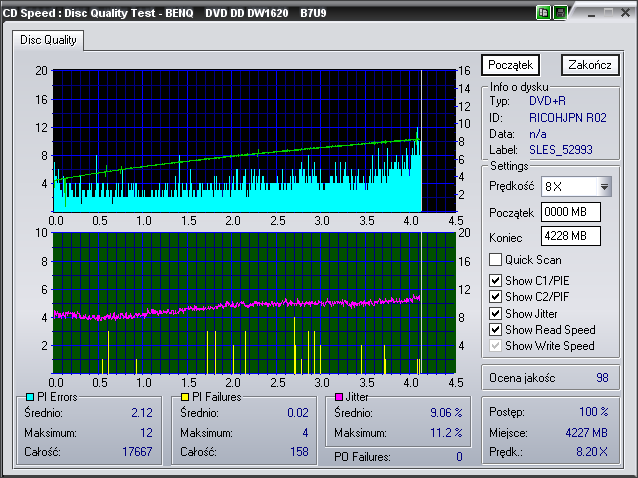
Task: Toggle Show C1/PIE checkbox
Action: 495,280
